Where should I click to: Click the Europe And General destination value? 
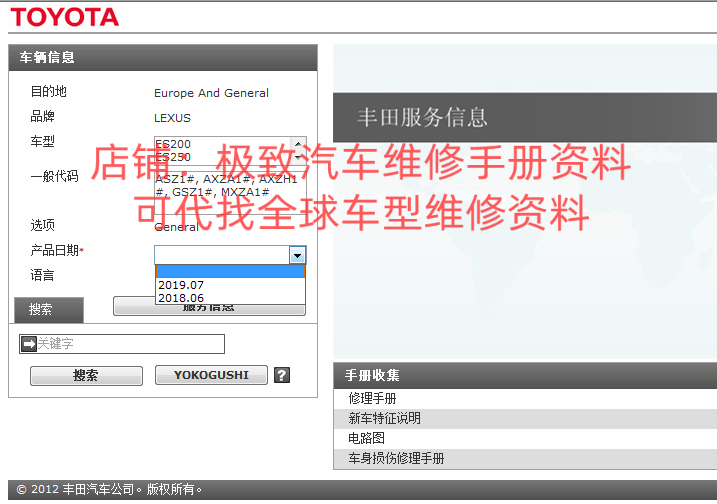pos(211,93)
